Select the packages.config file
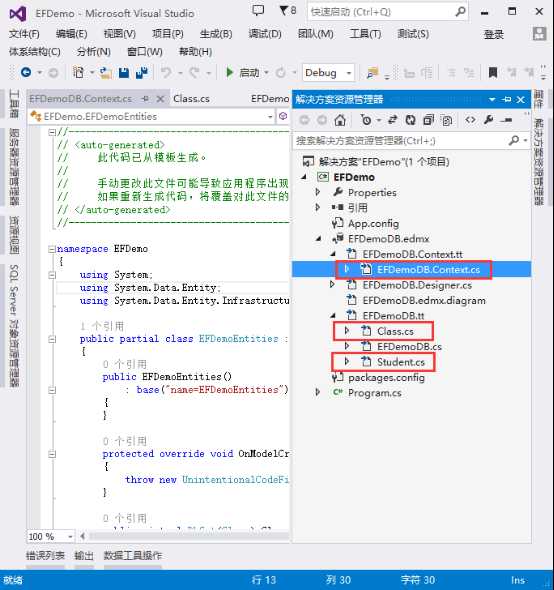Viewport: 554px width, 590px height. pos(386,377)
